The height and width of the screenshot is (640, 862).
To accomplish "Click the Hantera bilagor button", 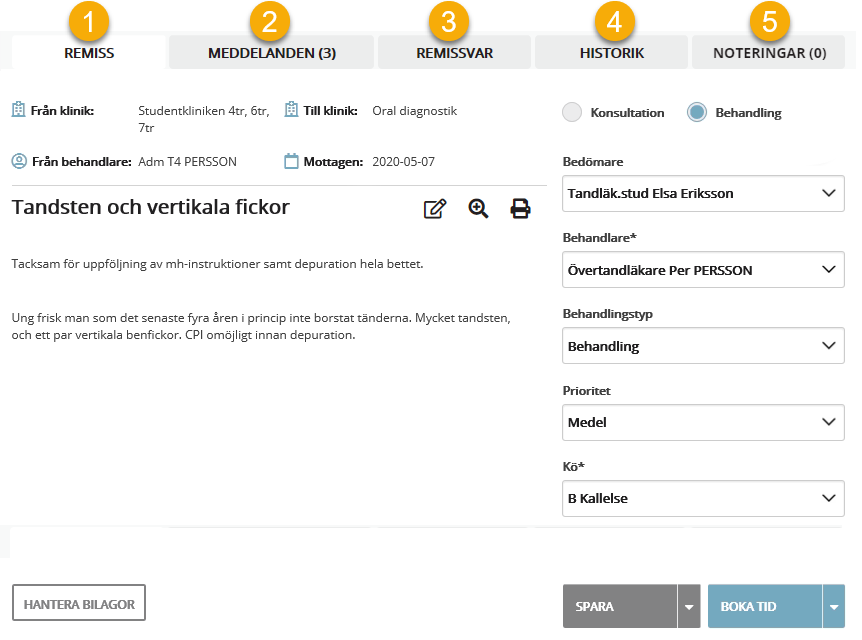I will click(79, 604).
